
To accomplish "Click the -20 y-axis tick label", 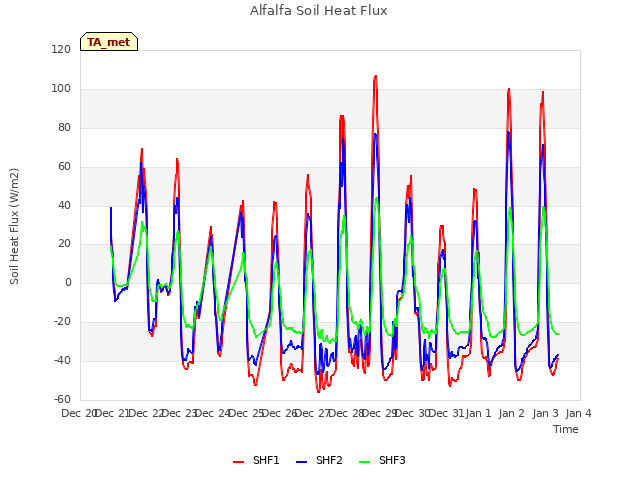I will pyautogui.click(x=62, y=322).
